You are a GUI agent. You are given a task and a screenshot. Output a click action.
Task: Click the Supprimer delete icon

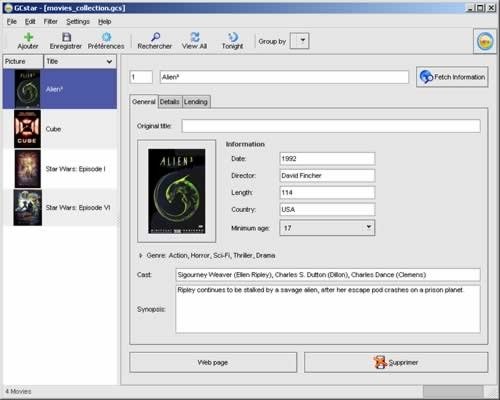[x=380, y=362]
